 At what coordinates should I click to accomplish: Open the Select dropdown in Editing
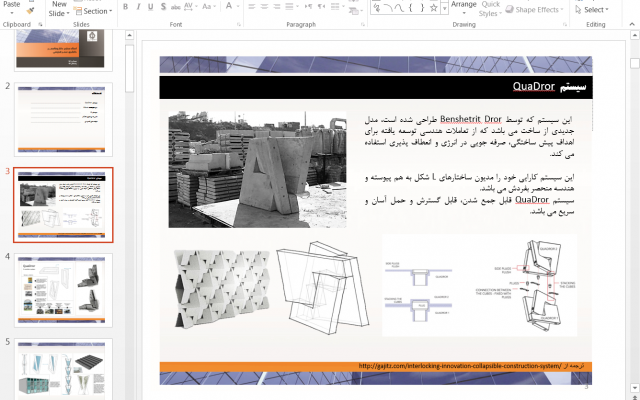(591, 9)
